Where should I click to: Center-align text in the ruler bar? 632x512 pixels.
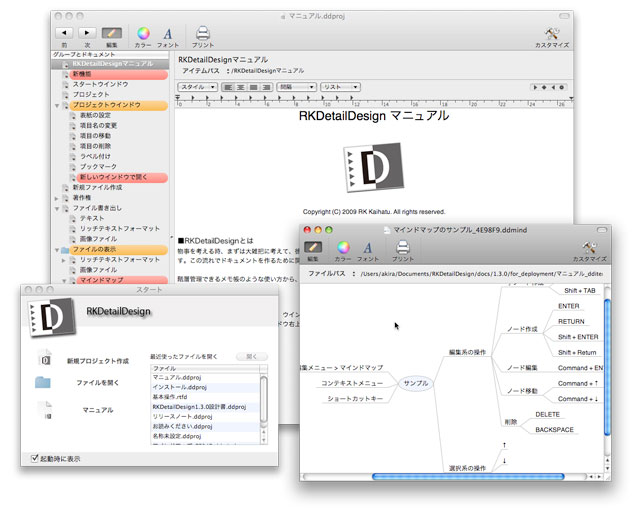coord(241,87)
